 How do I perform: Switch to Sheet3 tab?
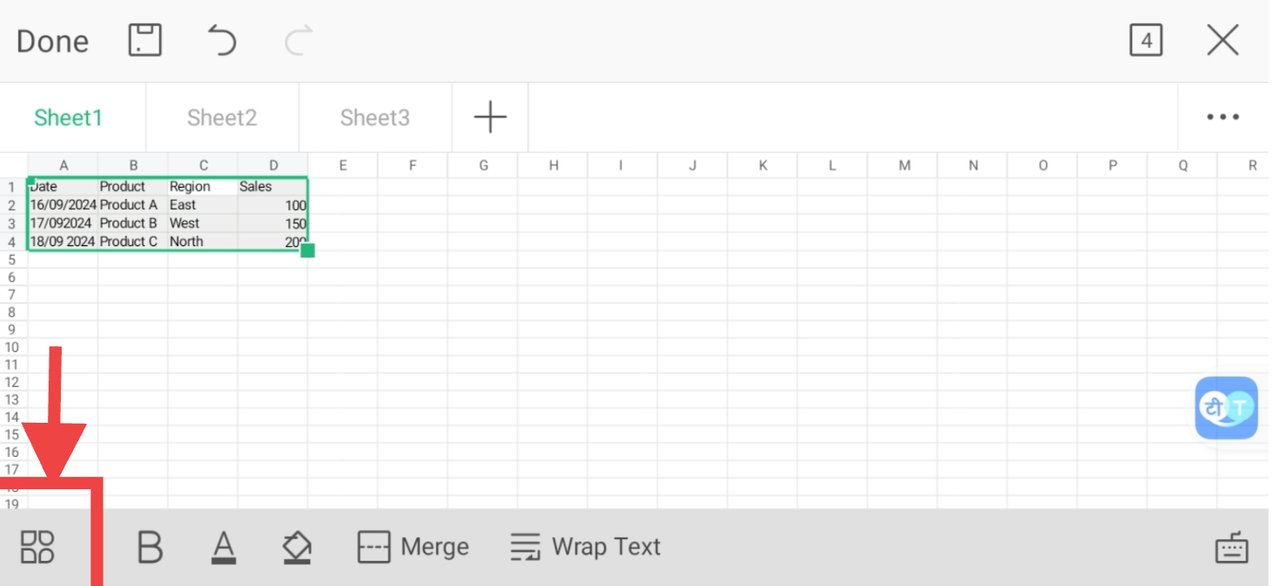point(375,117)
